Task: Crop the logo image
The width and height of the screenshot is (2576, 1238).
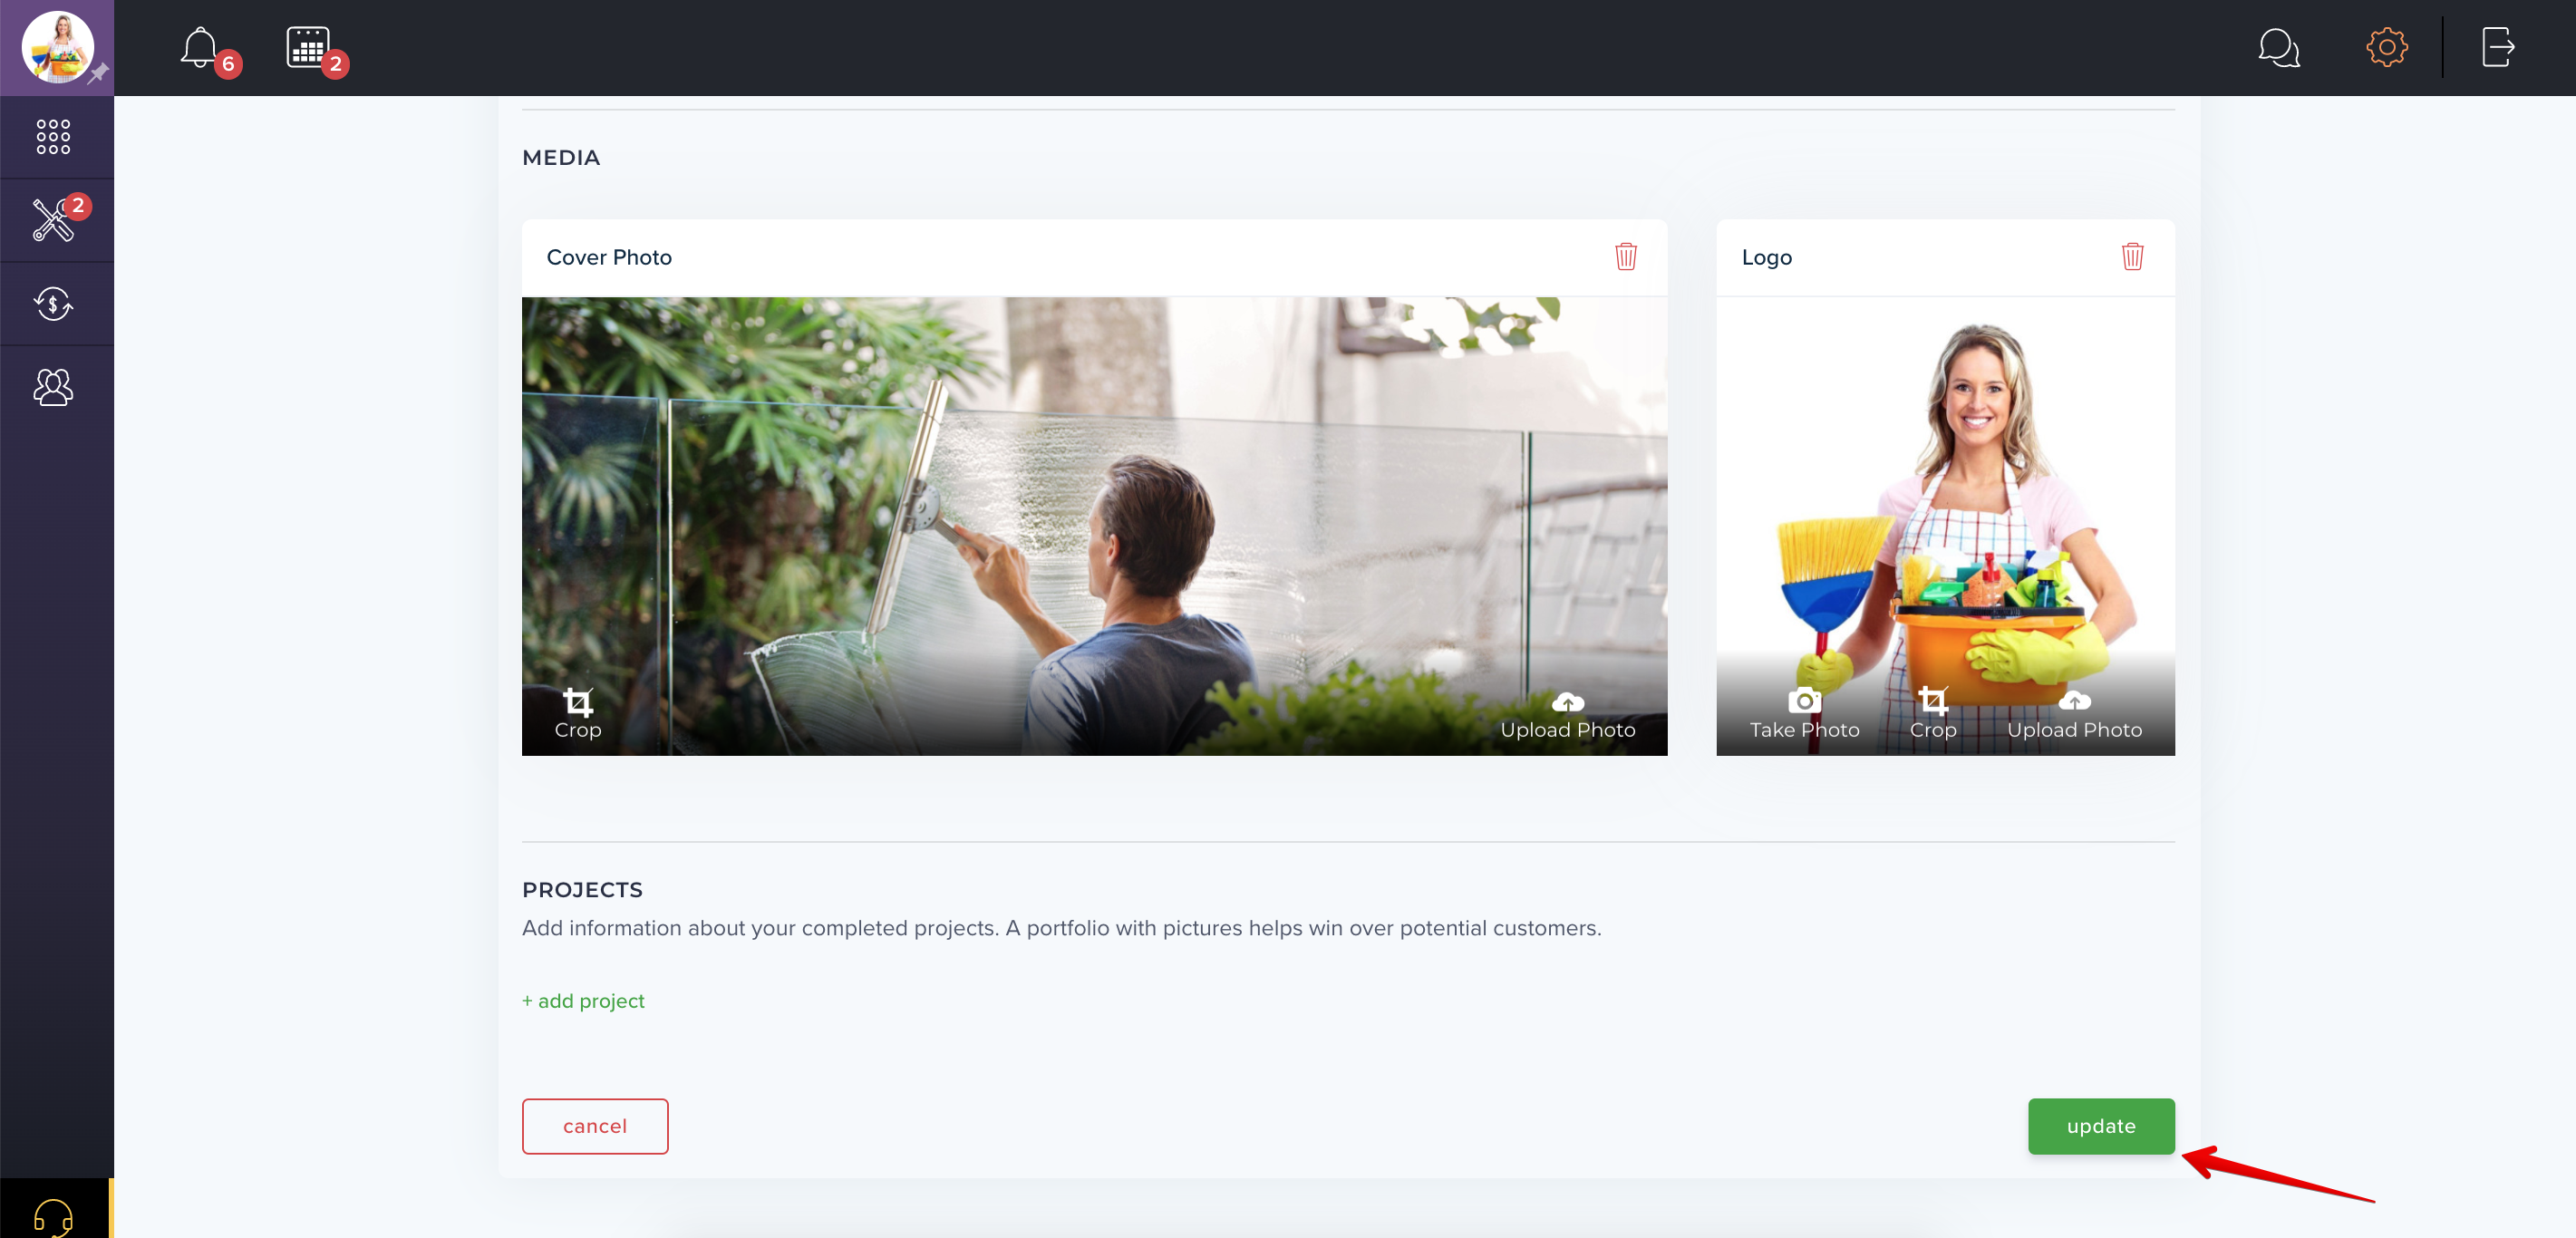Action: [x=1933, y=714]
